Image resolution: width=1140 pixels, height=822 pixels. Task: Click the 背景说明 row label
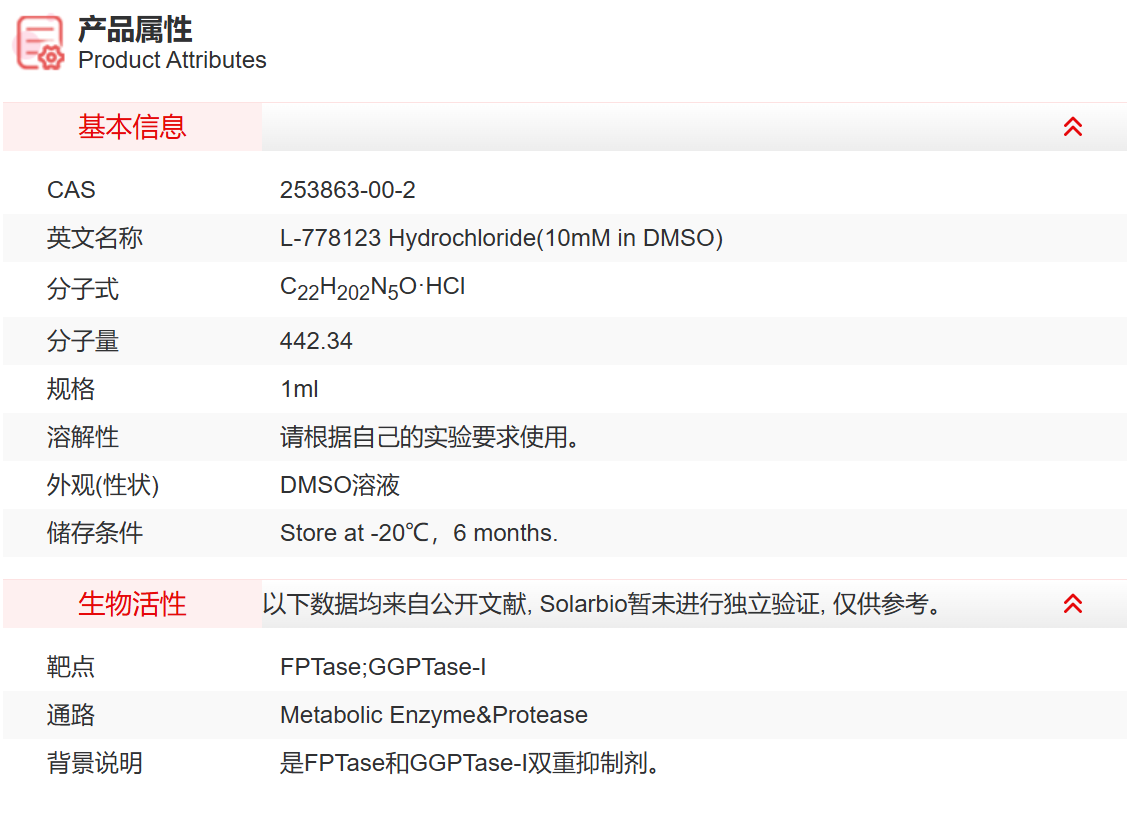95,763
